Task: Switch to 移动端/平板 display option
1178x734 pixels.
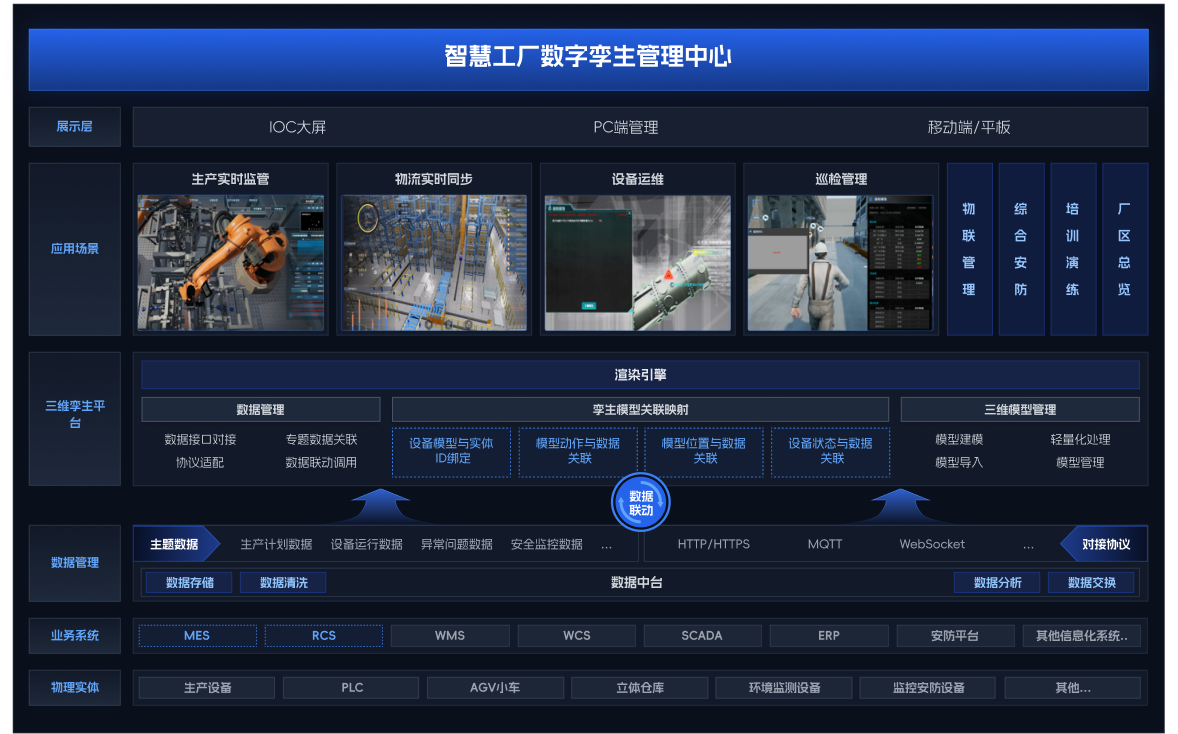Action: tap(968, 127)
